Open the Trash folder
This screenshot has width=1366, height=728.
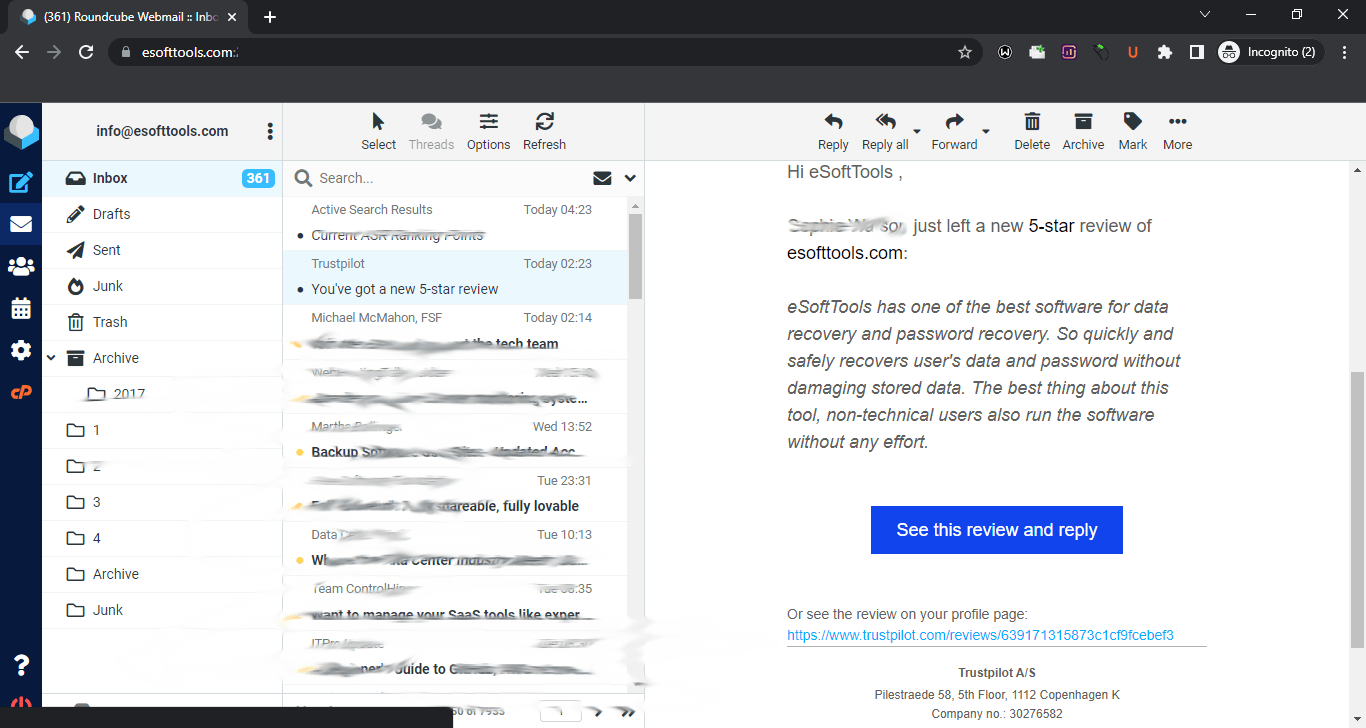point(162,322)
